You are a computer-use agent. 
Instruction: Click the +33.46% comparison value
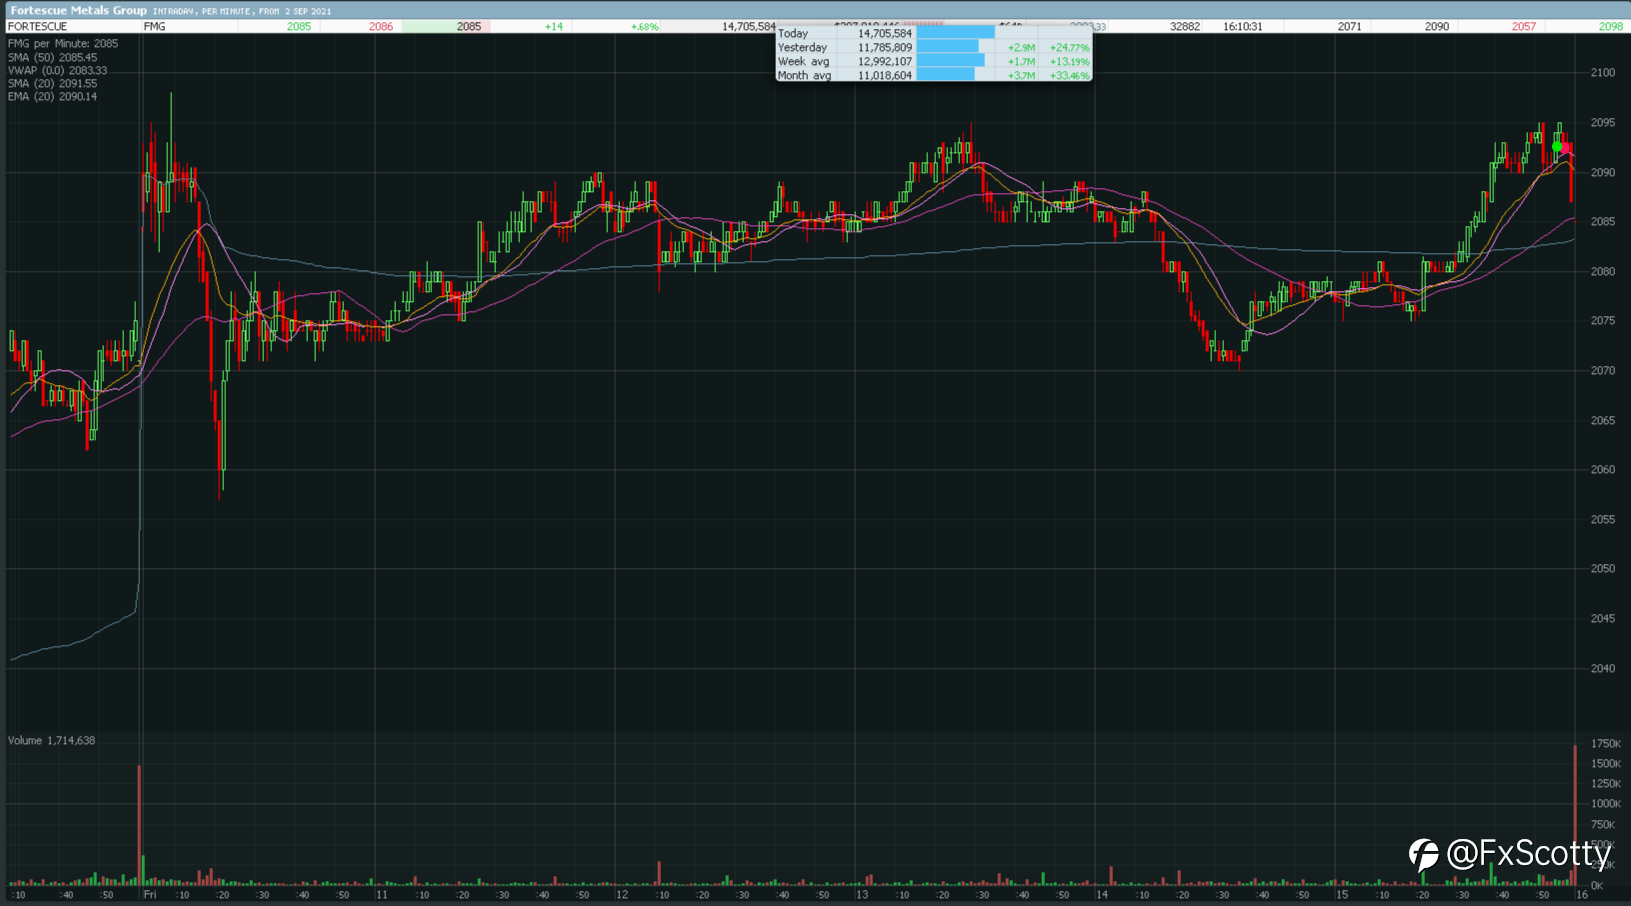pos(1070,75)
